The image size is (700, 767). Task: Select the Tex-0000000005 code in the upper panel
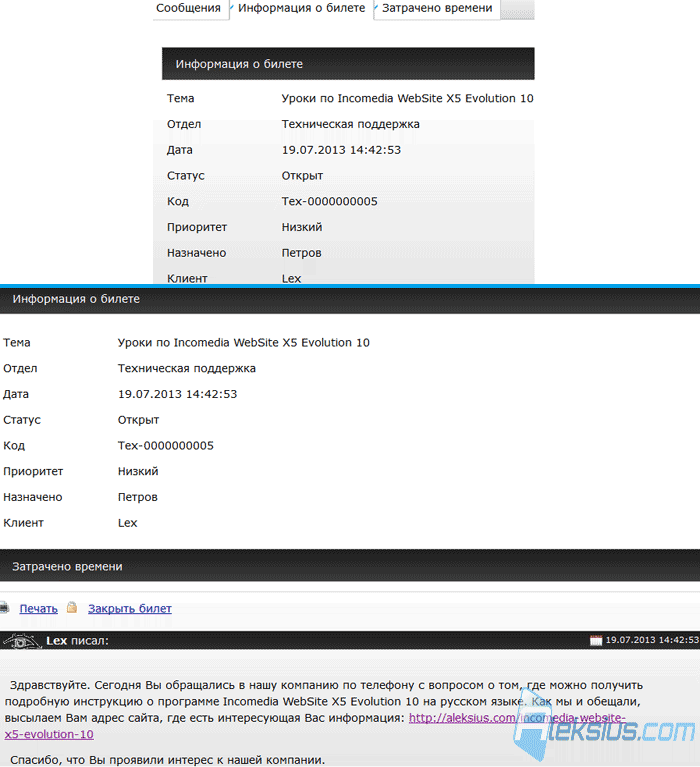pyautogui.click(x=330, y=202)
